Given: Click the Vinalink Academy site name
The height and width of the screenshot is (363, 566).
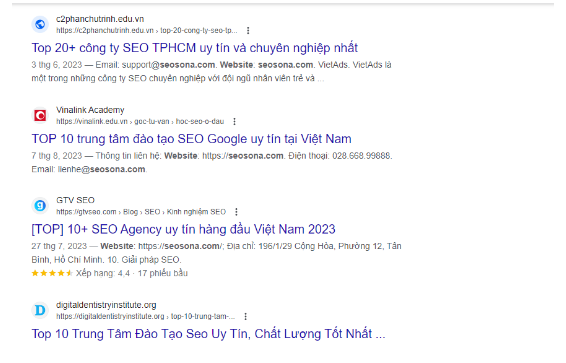Looking at the screenshot, I should pyautogui.click(x=90, y=110).
